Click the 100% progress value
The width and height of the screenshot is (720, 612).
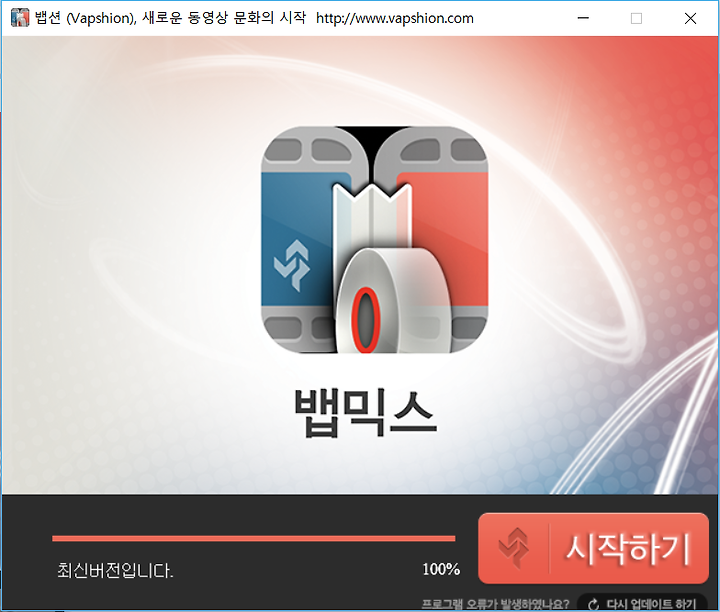pos(441,569)
